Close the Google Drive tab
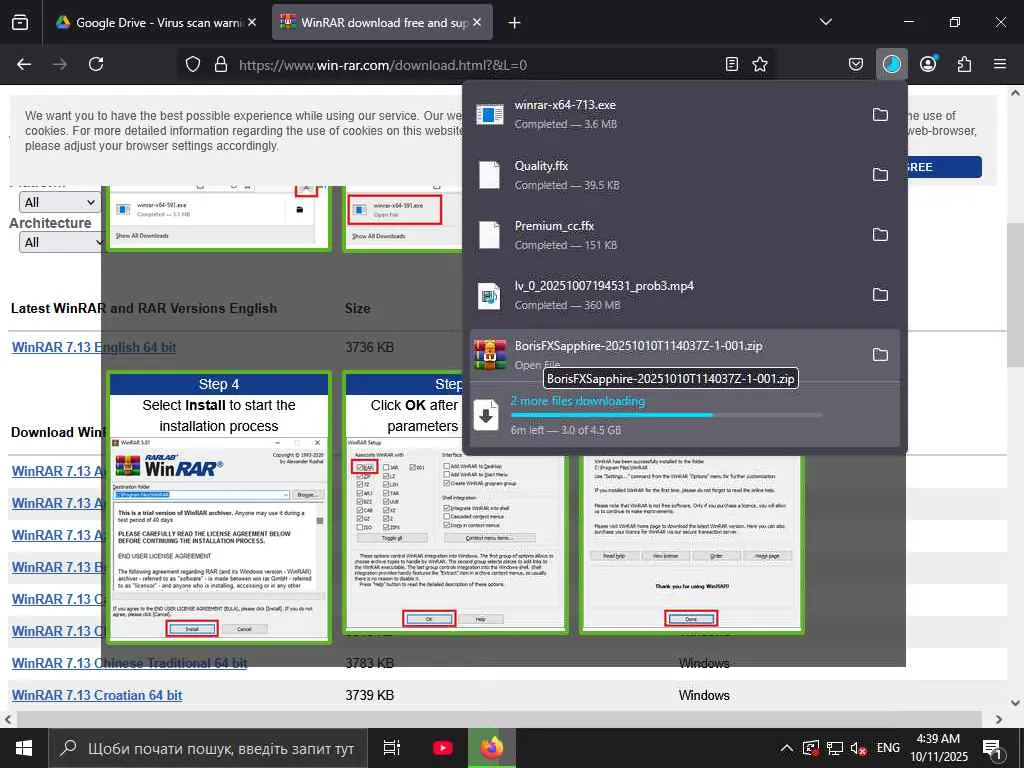The width and height of the screenshot is (1024, 768). pyautogui.click(x=252, y=22)
